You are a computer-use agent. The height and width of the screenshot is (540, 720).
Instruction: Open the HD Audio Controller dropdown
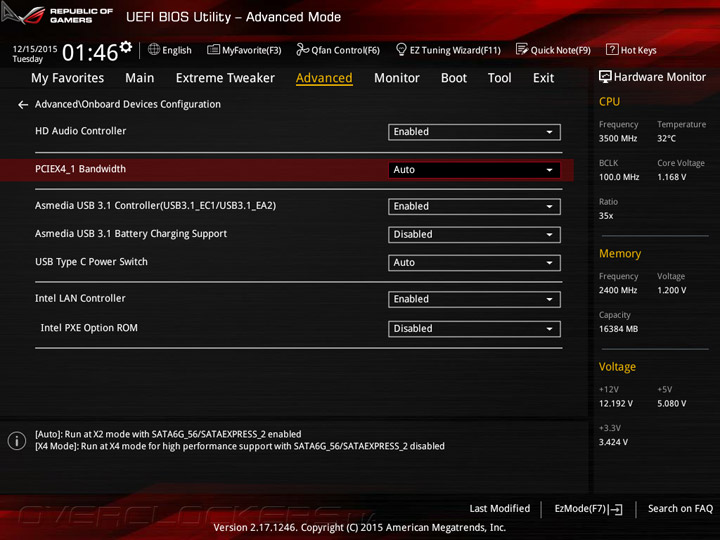[474, 132]
